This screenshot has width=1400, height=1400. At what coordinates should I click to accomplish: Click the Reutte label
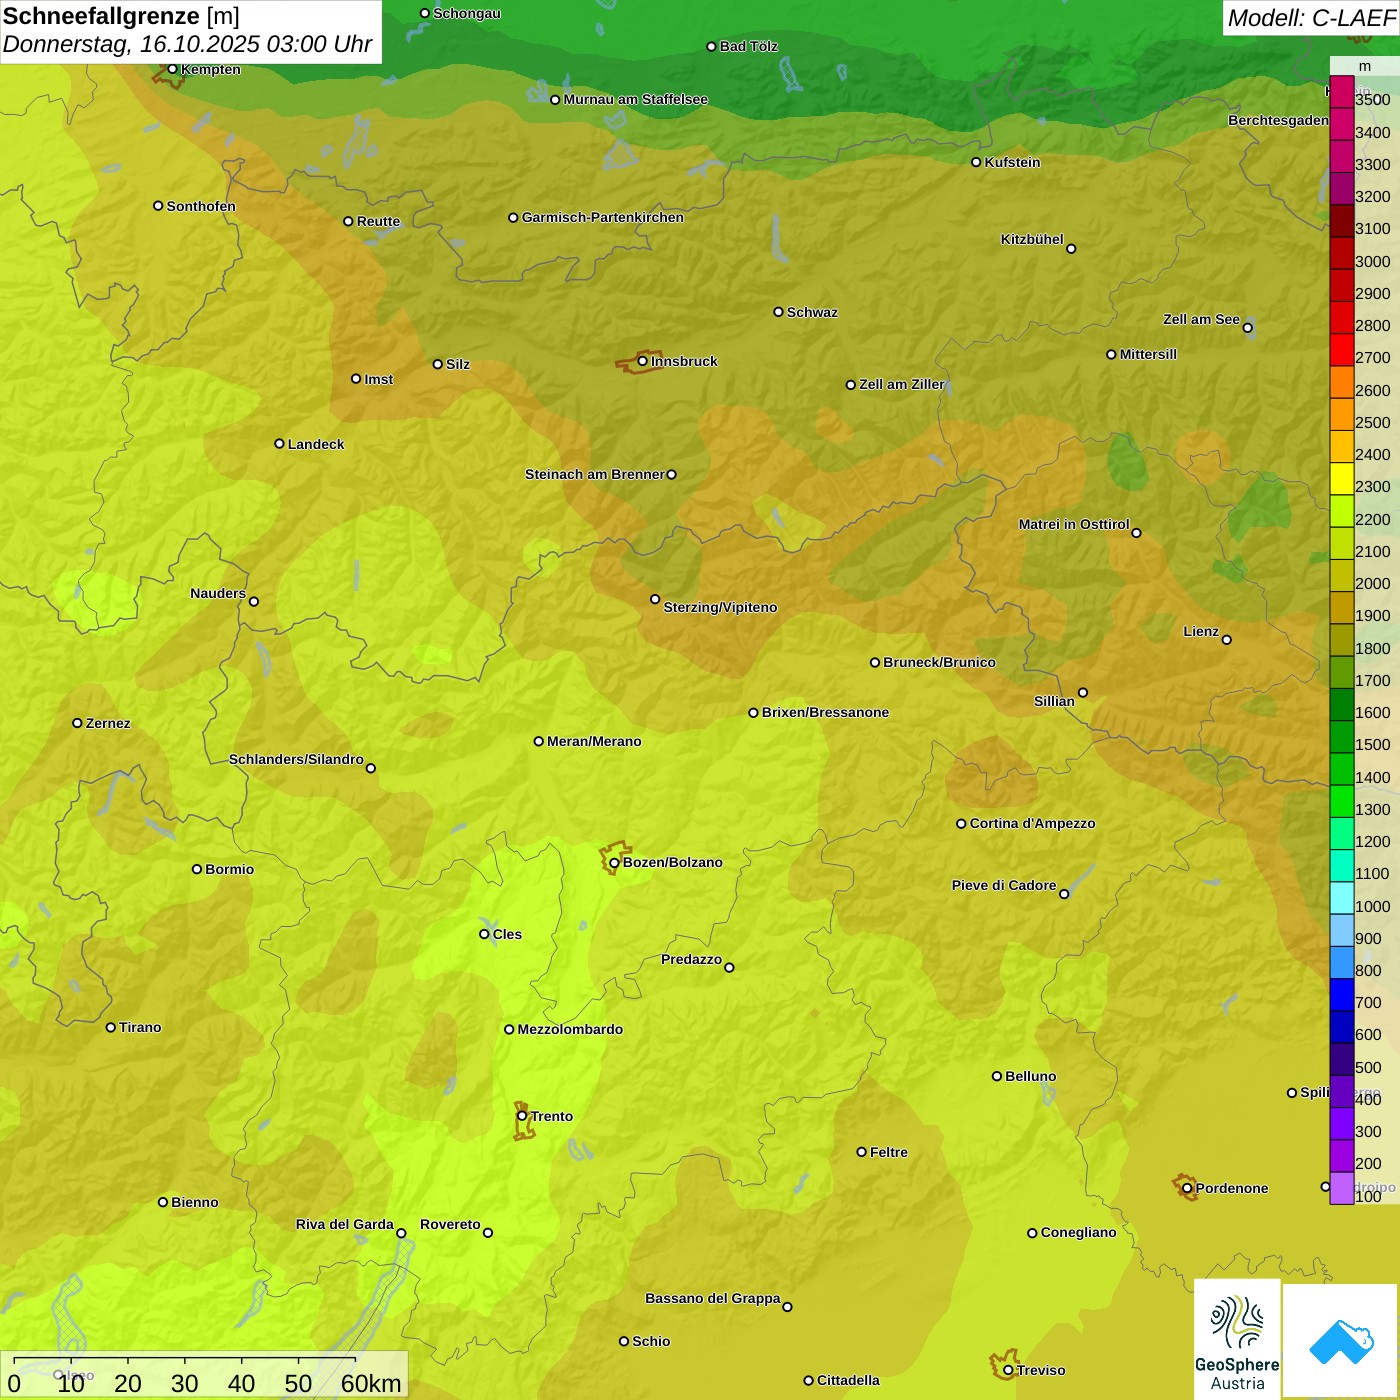point(378,221)
